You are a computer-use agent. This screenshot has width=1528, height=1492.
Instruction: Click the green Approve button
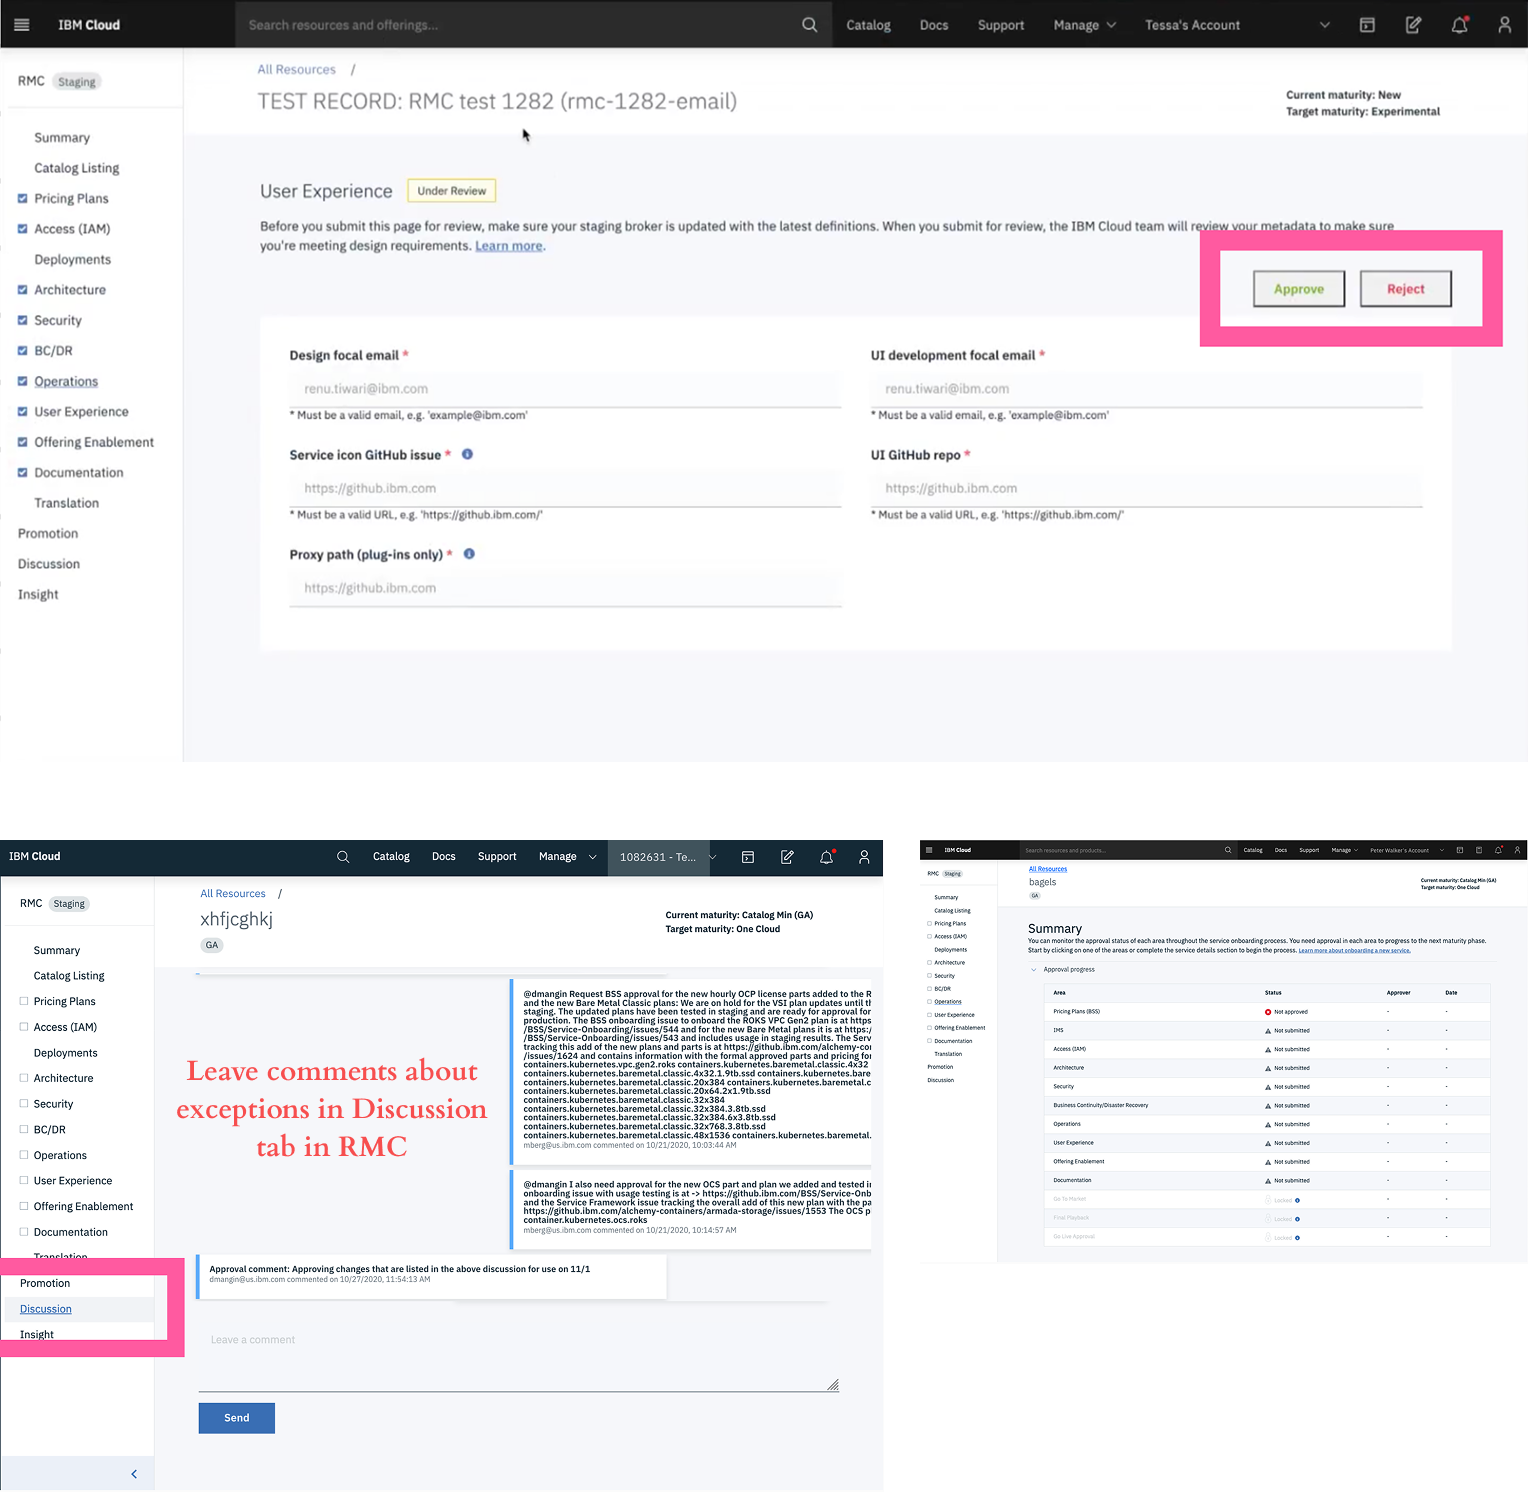point(1298,289)
